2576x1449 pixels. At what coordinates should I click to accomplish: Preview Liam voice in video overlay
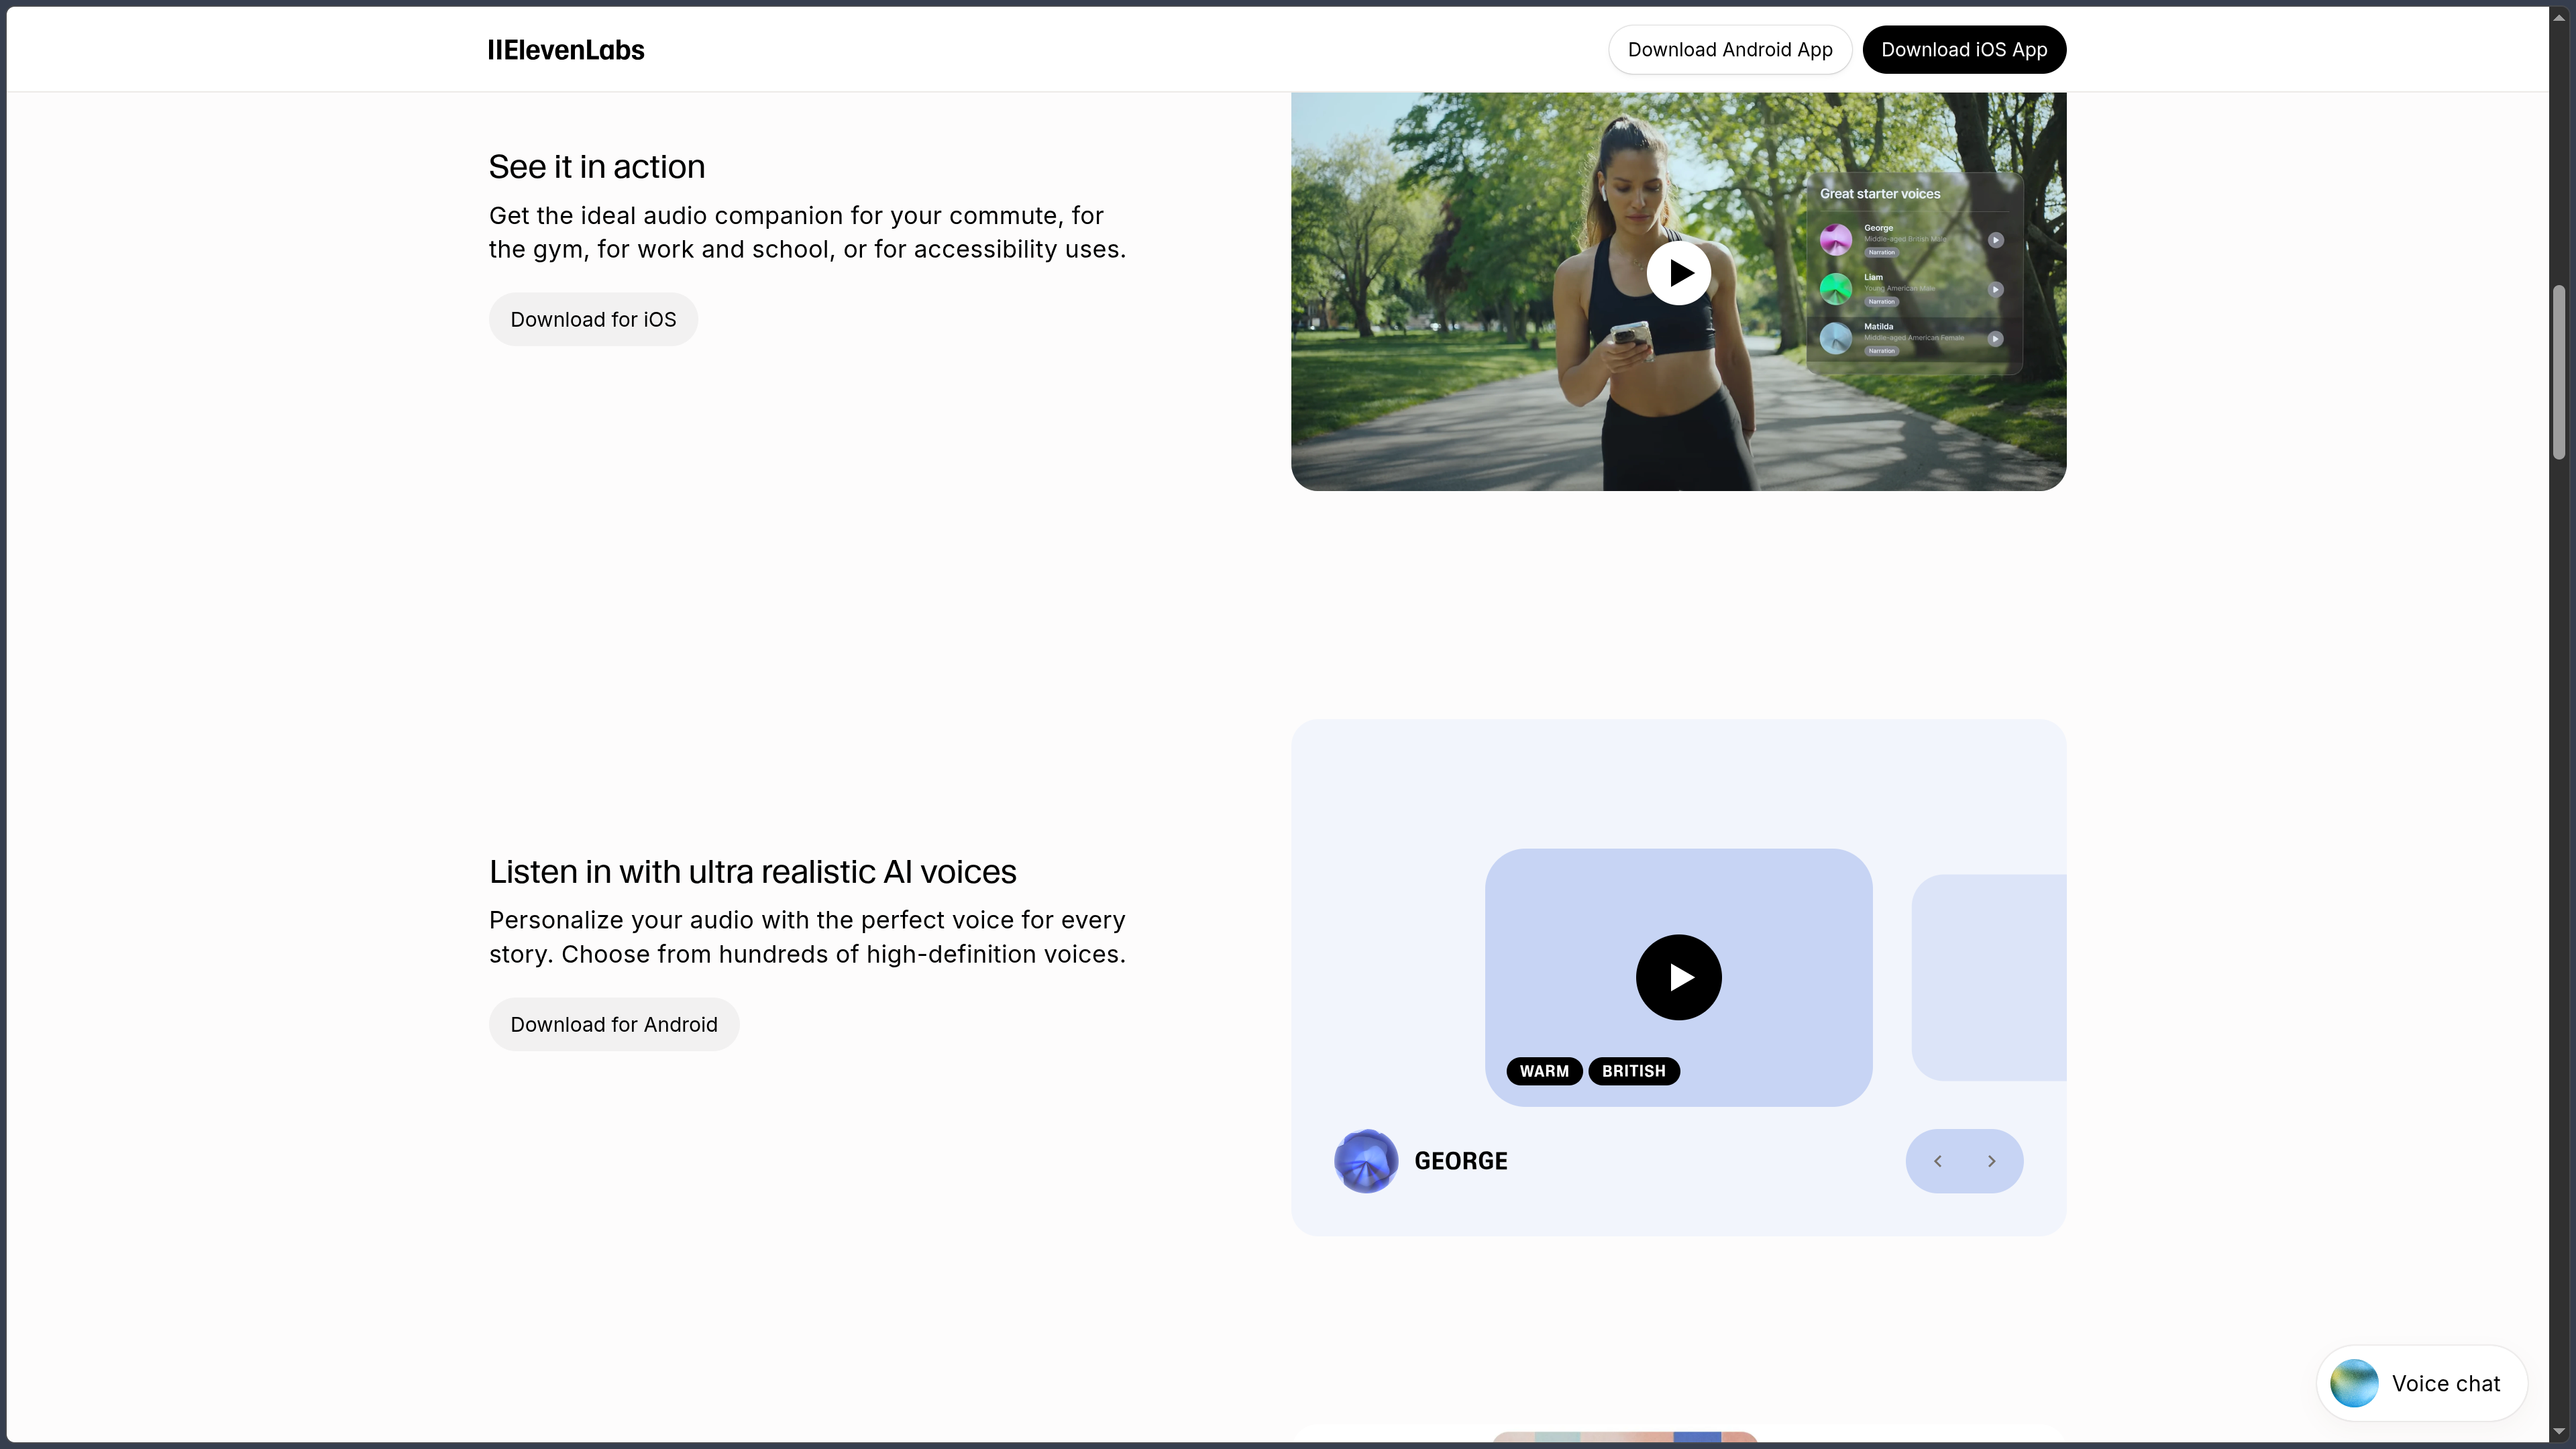1995,290
